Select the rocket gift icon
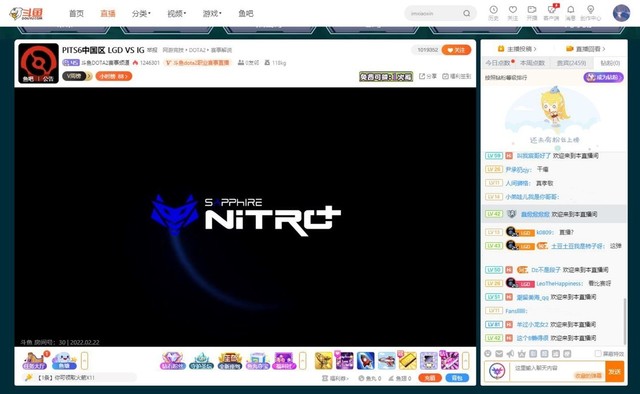This screenshot has width=640, height=394. 365,361
